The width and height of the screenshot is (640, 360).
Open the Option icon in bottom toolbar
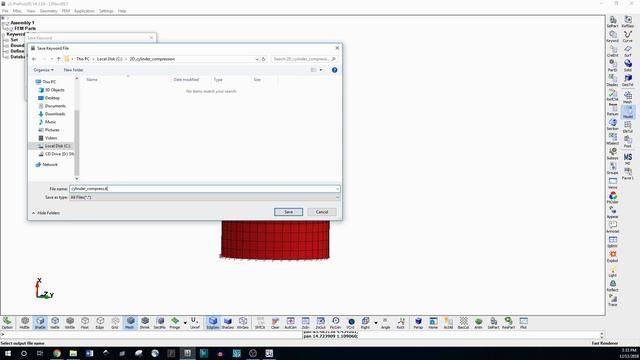tap(7, 323)
